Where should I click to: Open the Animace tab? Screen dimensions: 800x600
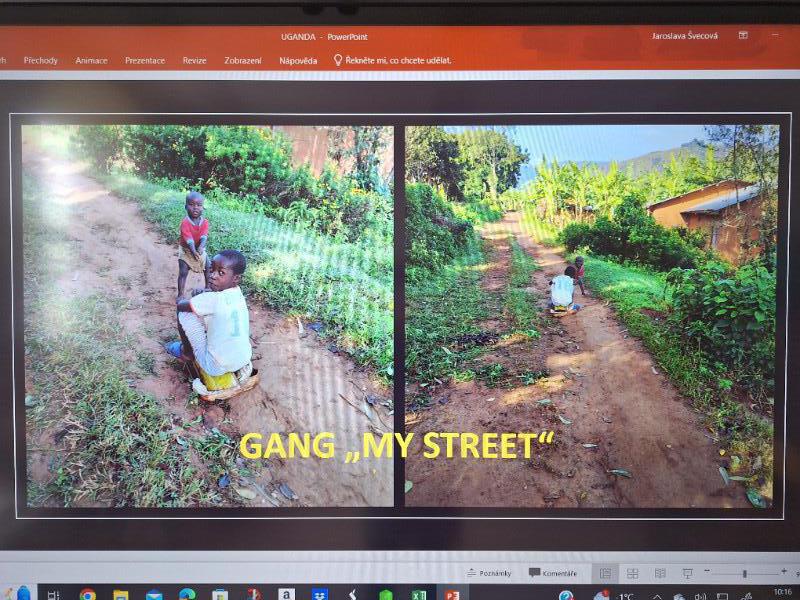pyautogui.click(x=91, y=60)
